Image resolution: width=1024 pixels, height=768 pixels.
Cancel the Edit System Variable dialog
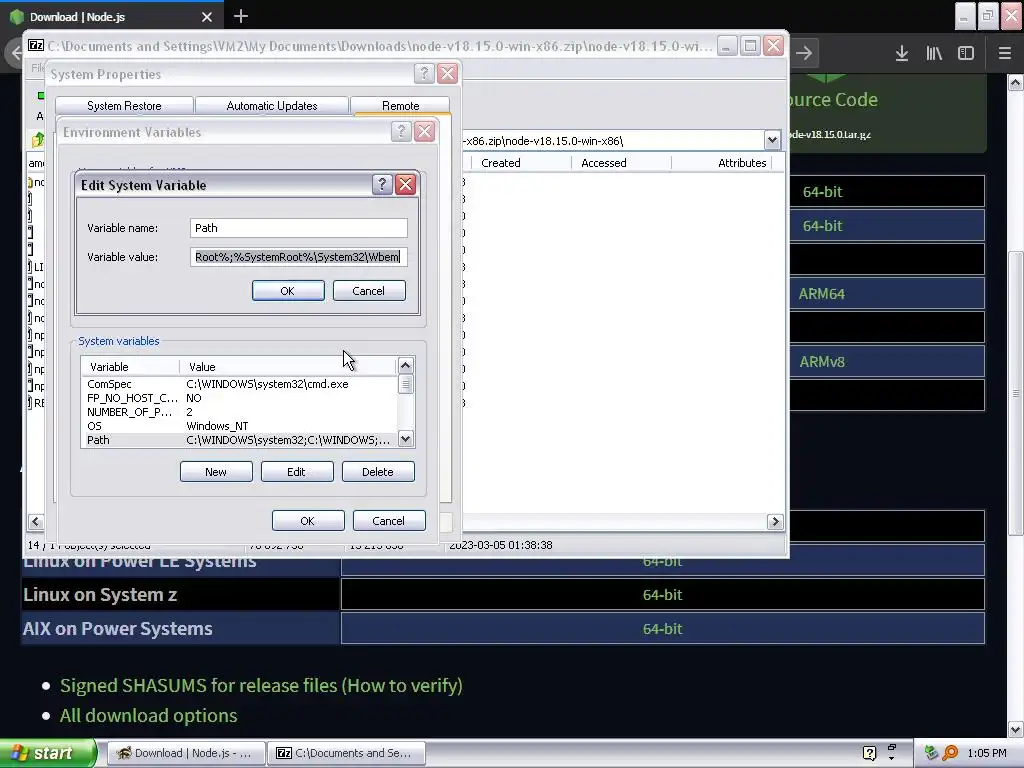[369, 291]
